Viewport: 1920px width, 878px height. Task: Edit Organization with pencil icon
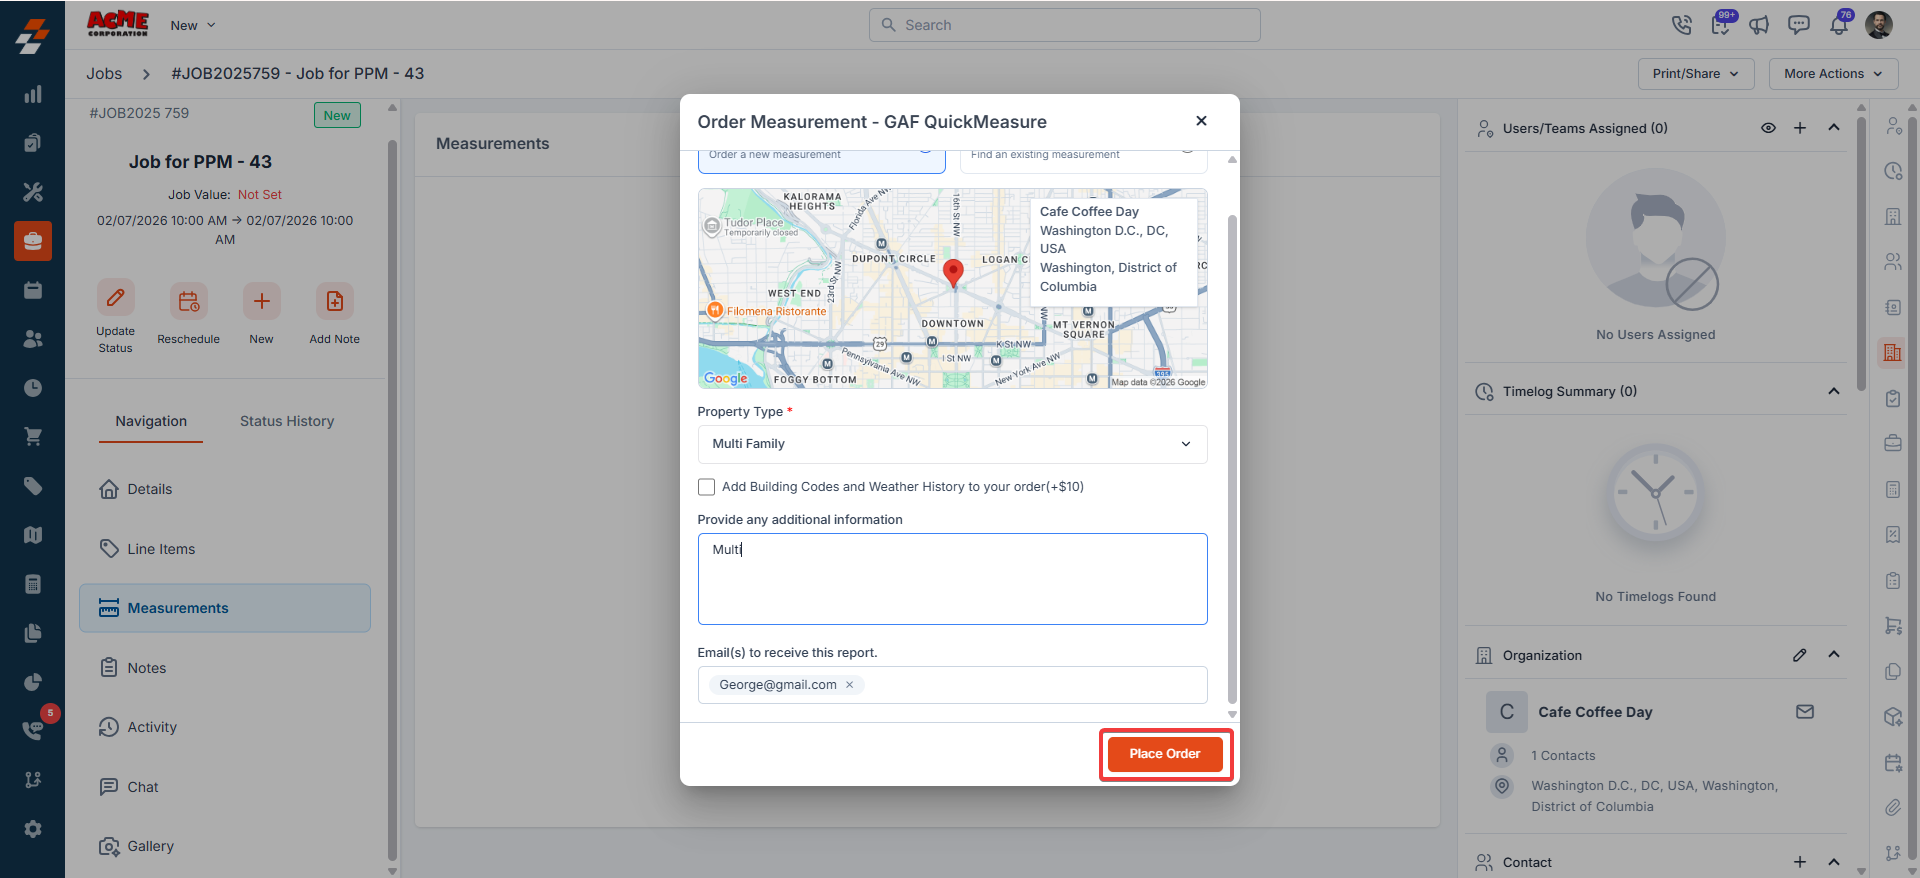tap(1800, 655)
